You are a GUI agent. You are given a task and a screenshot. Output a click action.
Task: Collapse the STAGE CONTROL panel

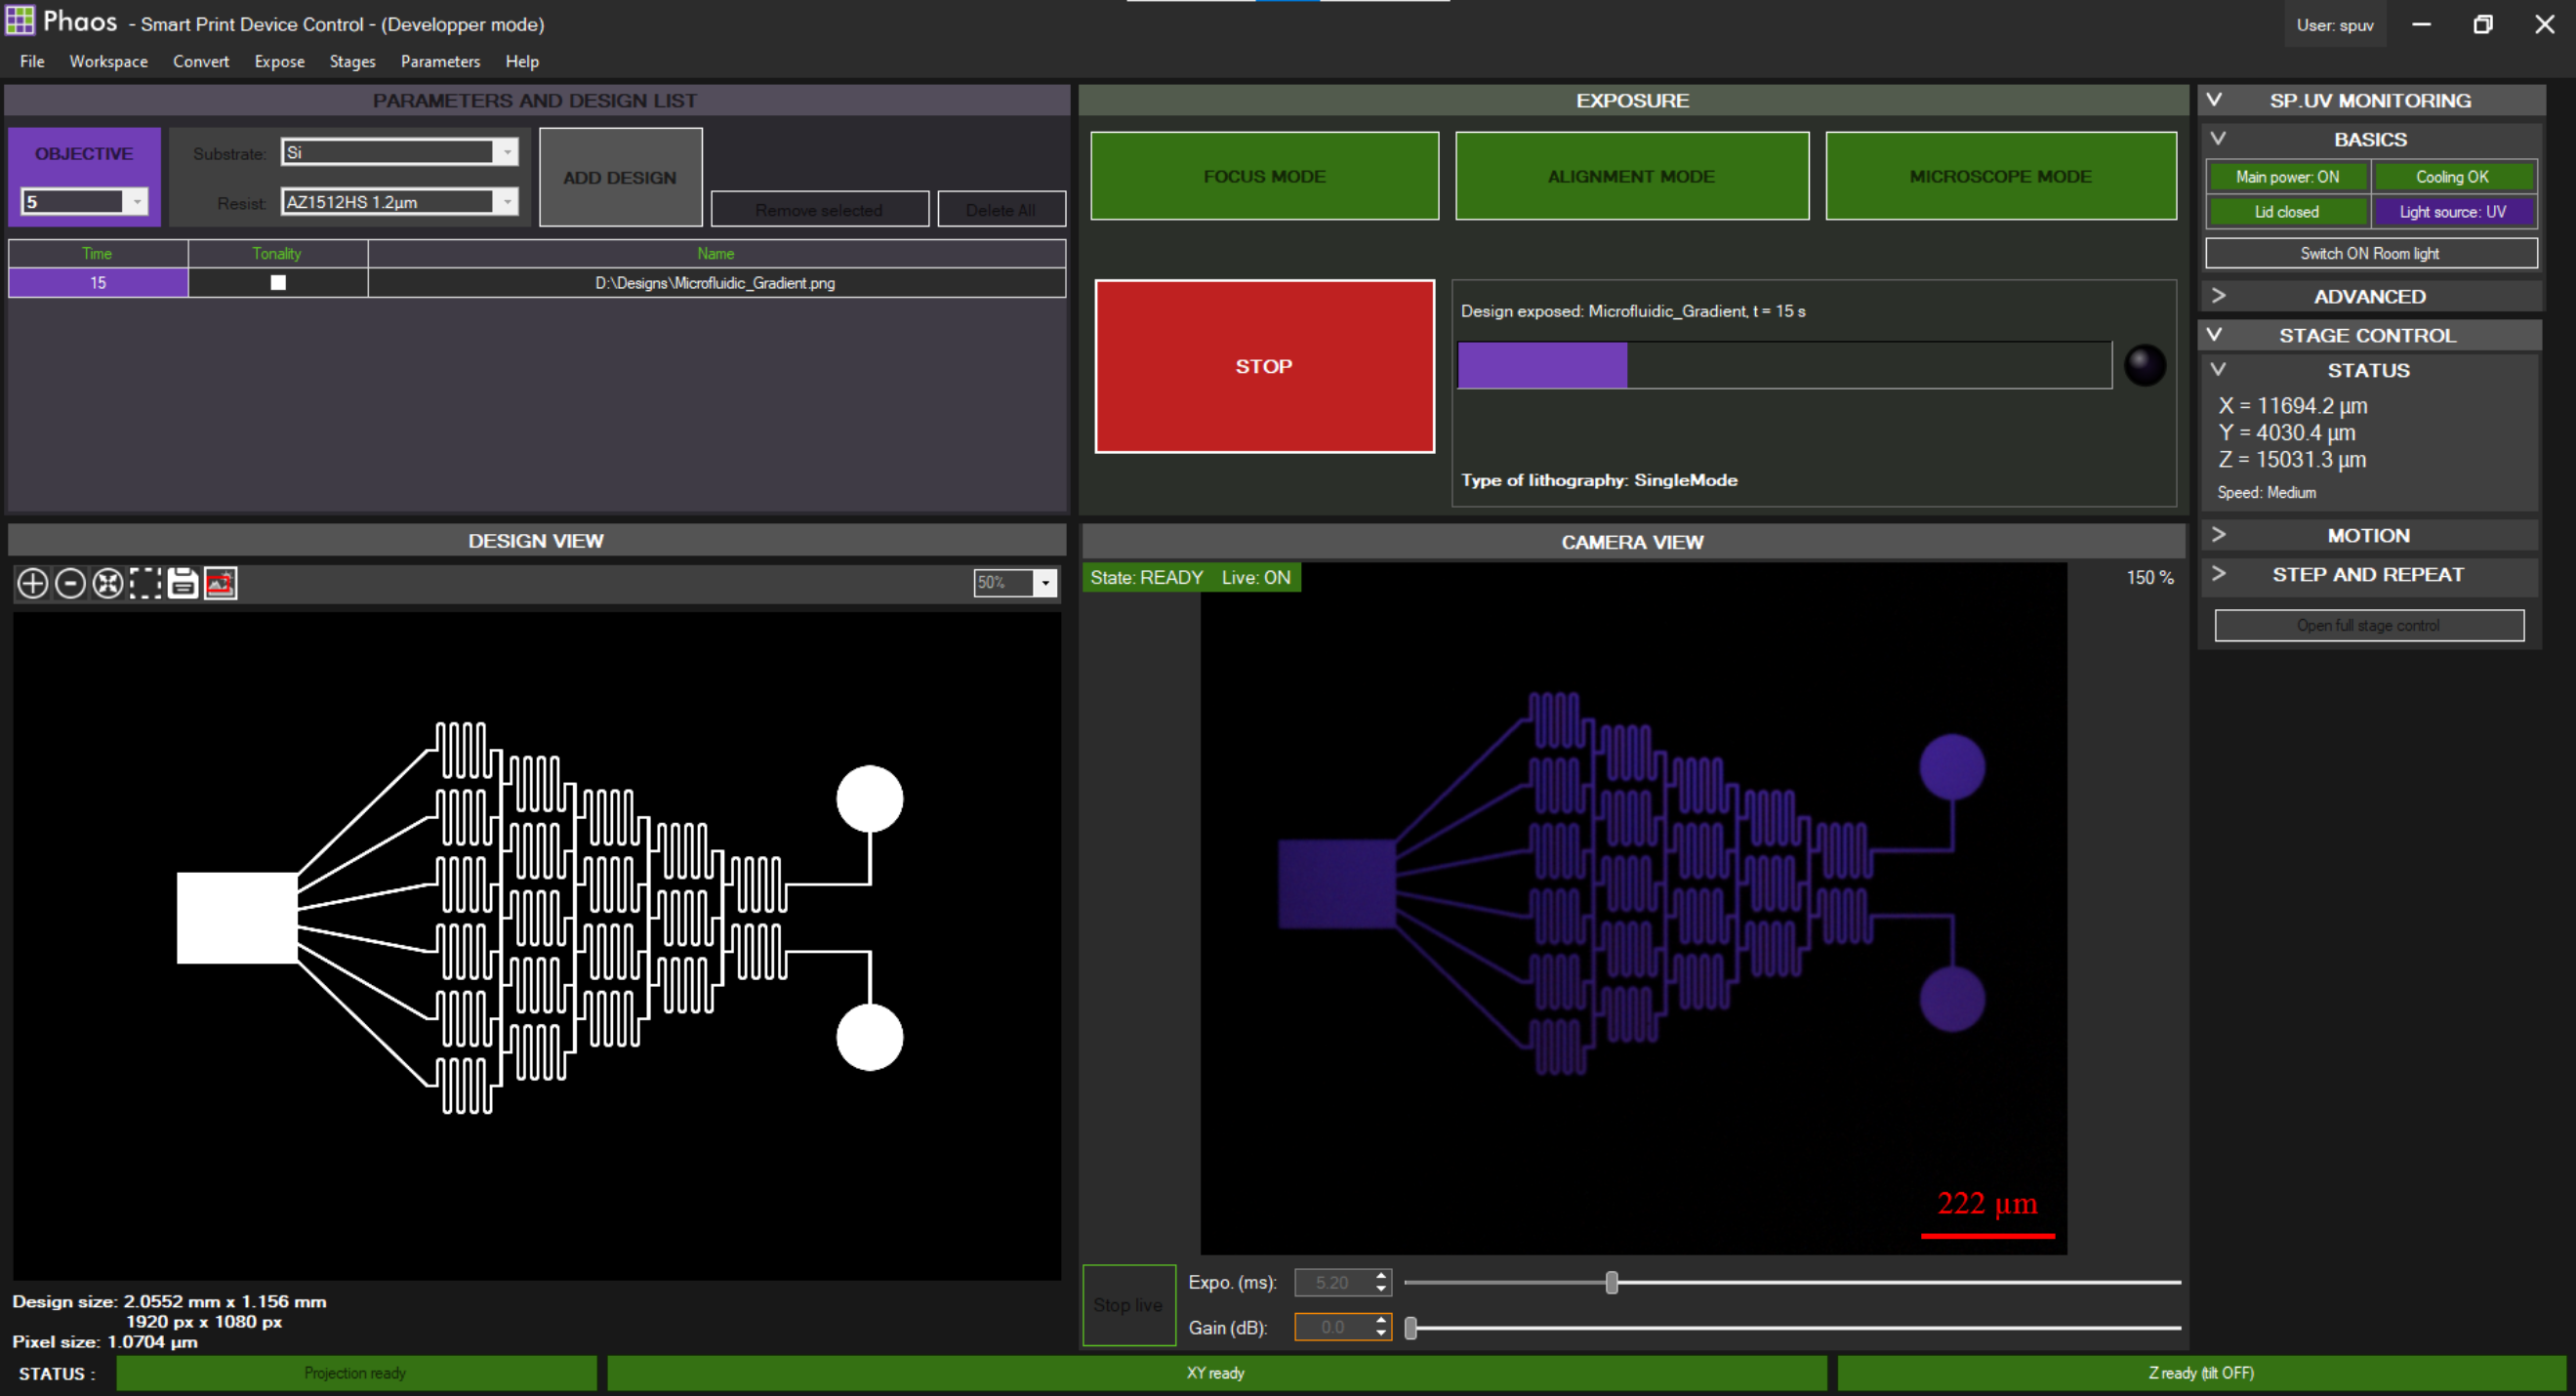tap(2214, 335)
